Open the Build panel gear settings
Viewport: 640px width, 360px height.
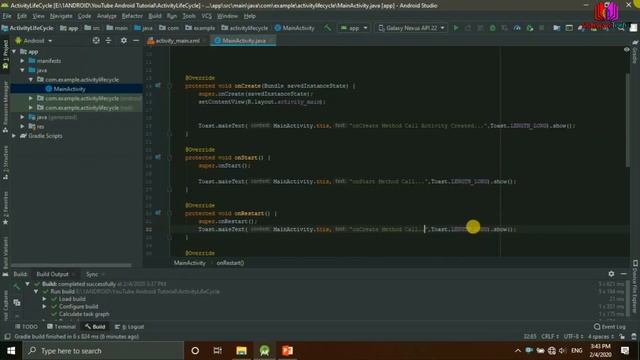point(611,274)
